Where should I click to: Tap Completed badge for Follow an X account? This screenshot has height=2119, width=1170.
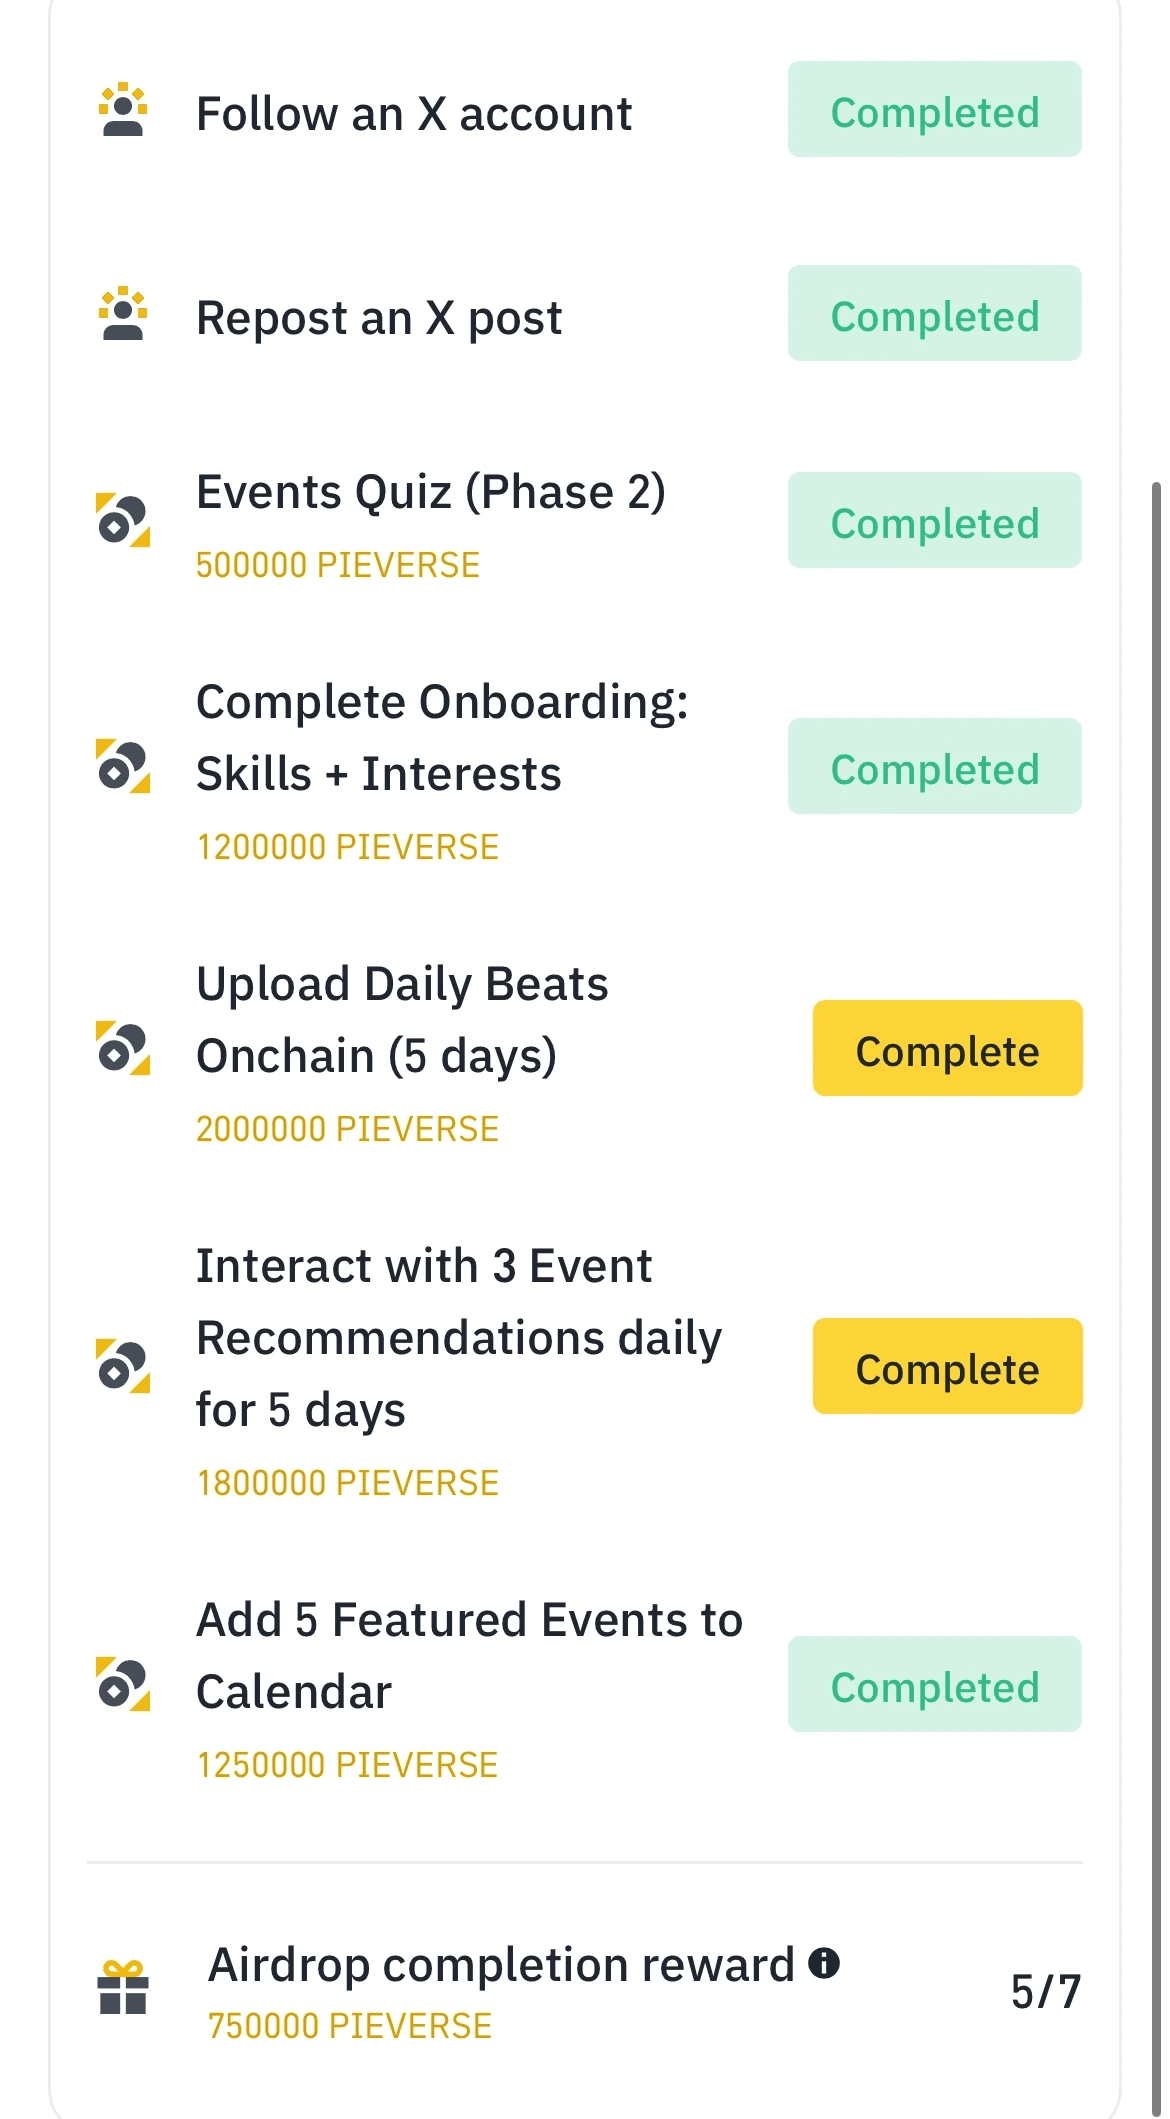(934, 110)
